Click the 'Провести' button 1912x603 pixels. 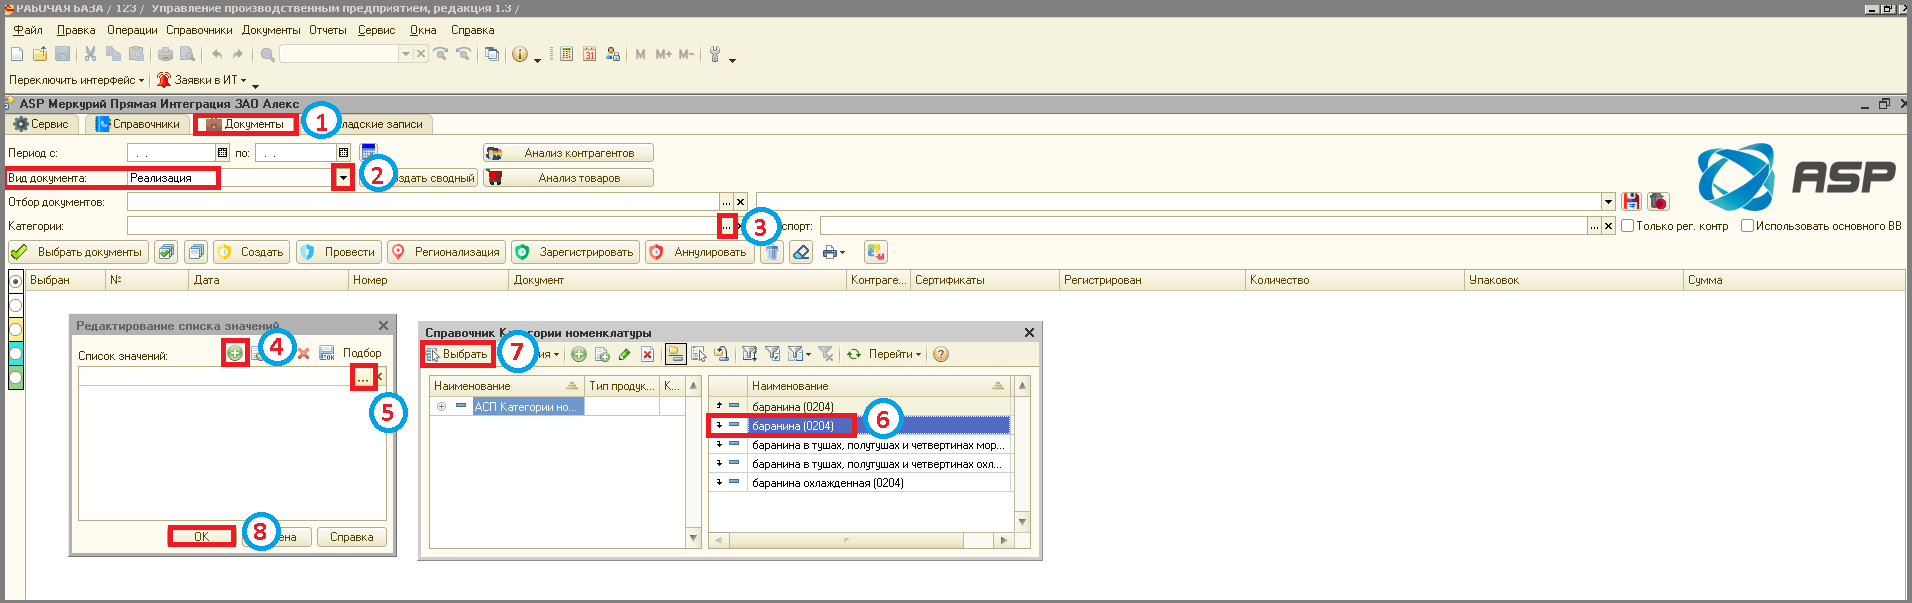338,252
